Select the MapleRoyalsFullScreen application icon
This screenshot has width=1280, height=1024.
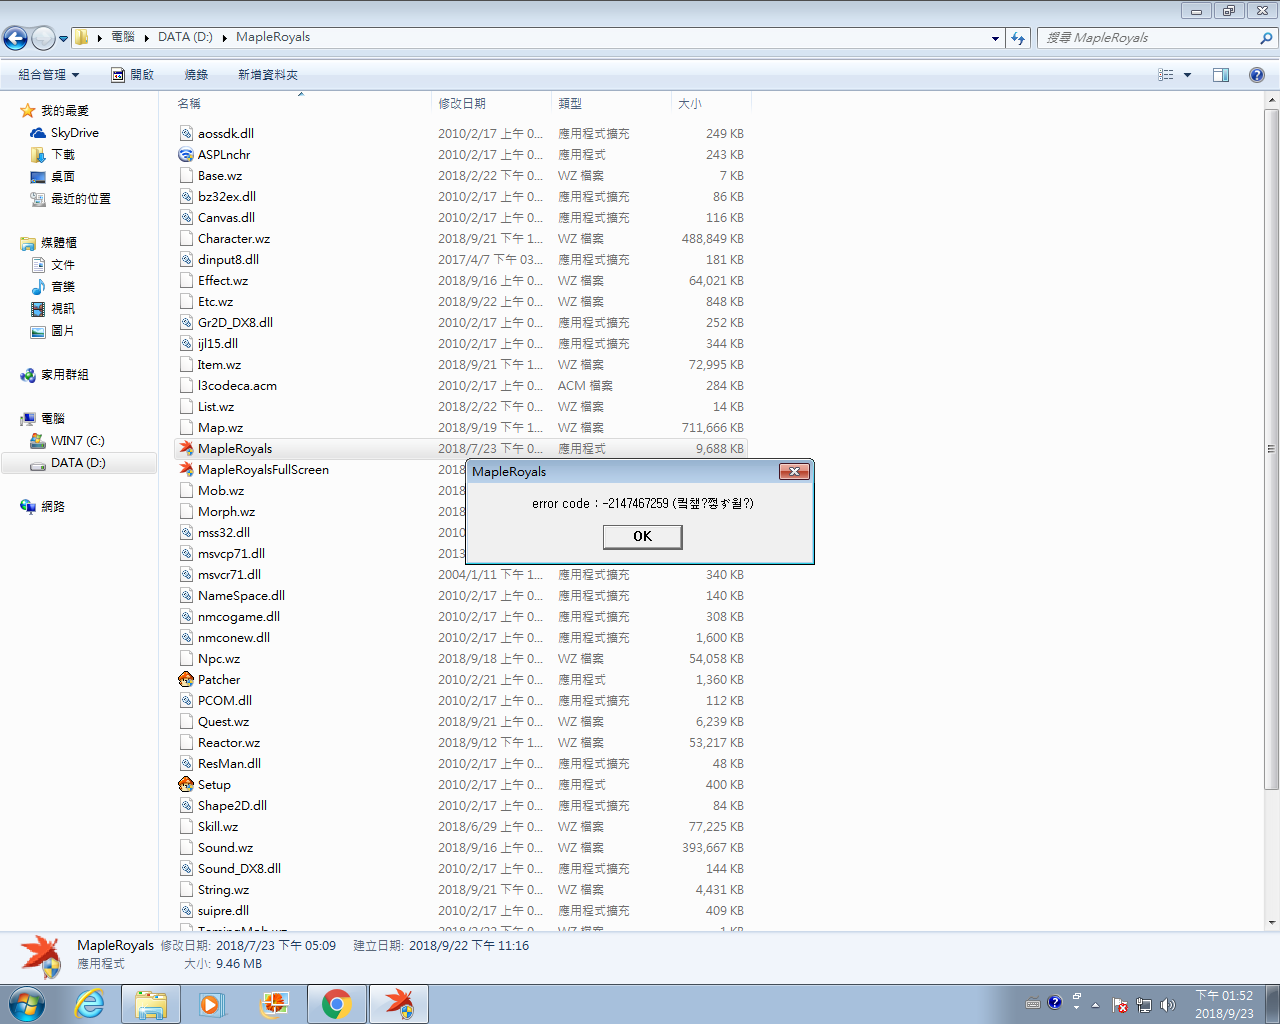click(x=186, y=469)
